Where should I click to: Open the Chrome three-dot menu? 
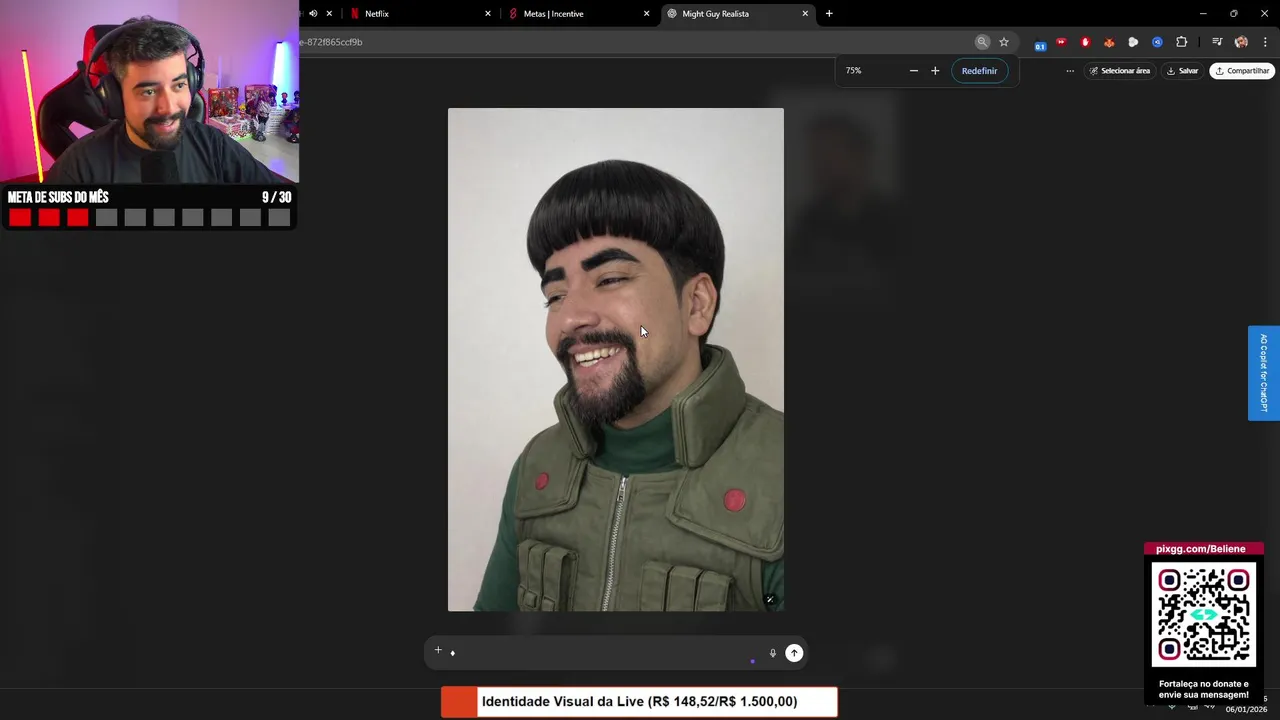tap(1265, 42)
